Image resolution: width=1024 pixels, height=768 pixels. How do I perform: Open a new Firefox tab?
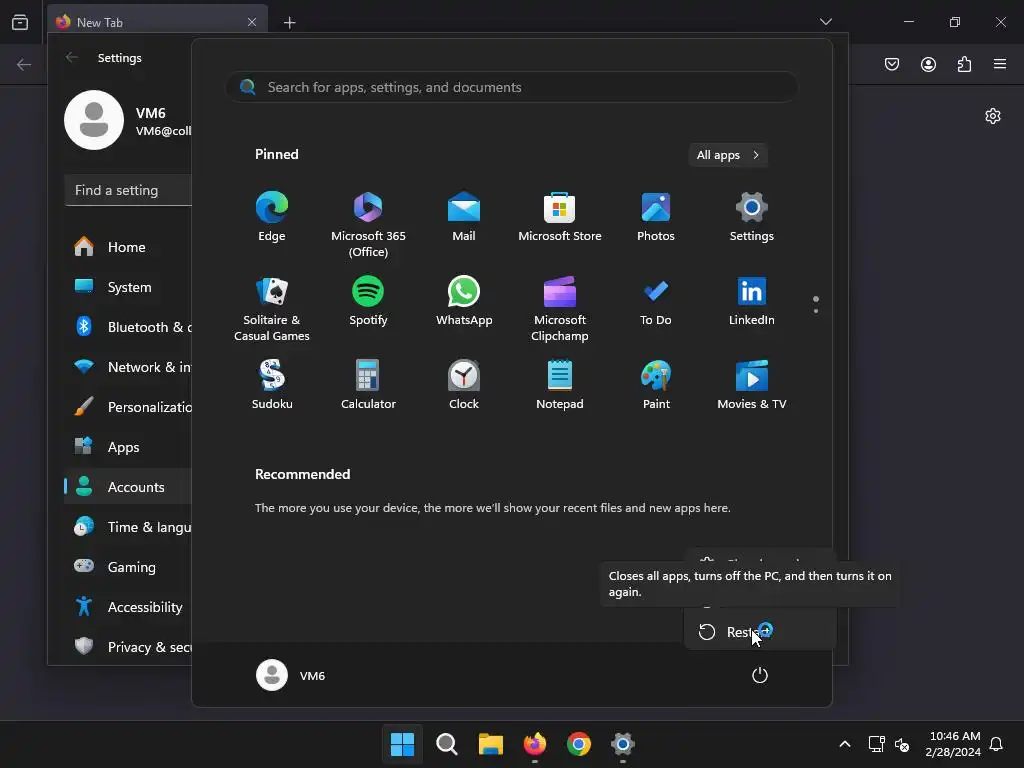pos(289,23)
